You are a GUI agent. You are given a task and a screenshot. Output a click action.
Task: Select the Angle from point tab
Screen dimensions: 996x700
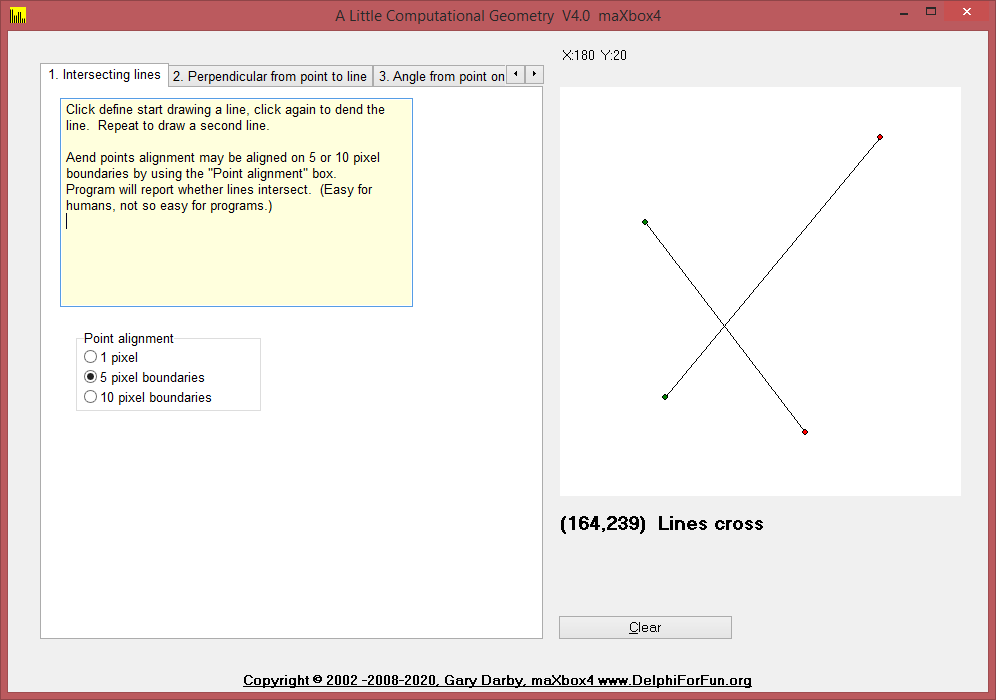coord(440,76)
